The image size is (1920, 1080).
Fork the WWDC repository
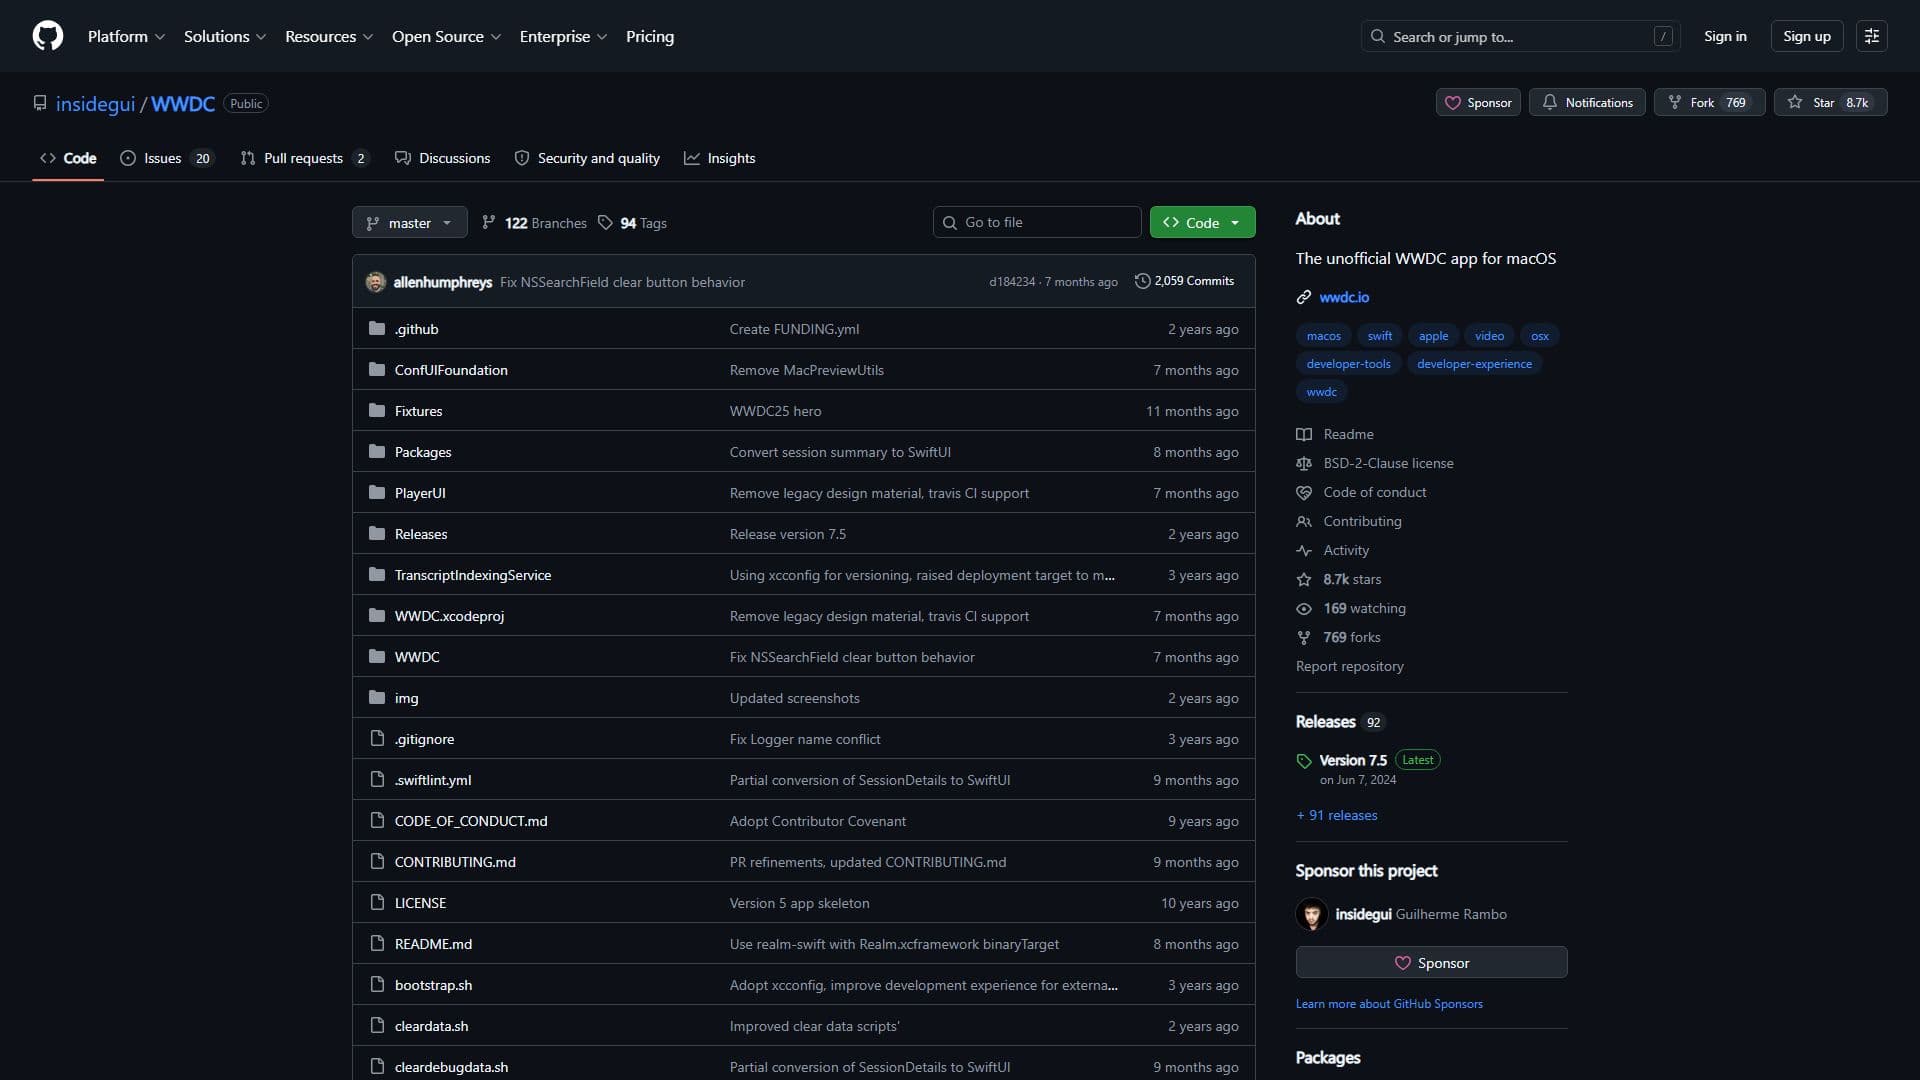click(x=1709, y=103)
